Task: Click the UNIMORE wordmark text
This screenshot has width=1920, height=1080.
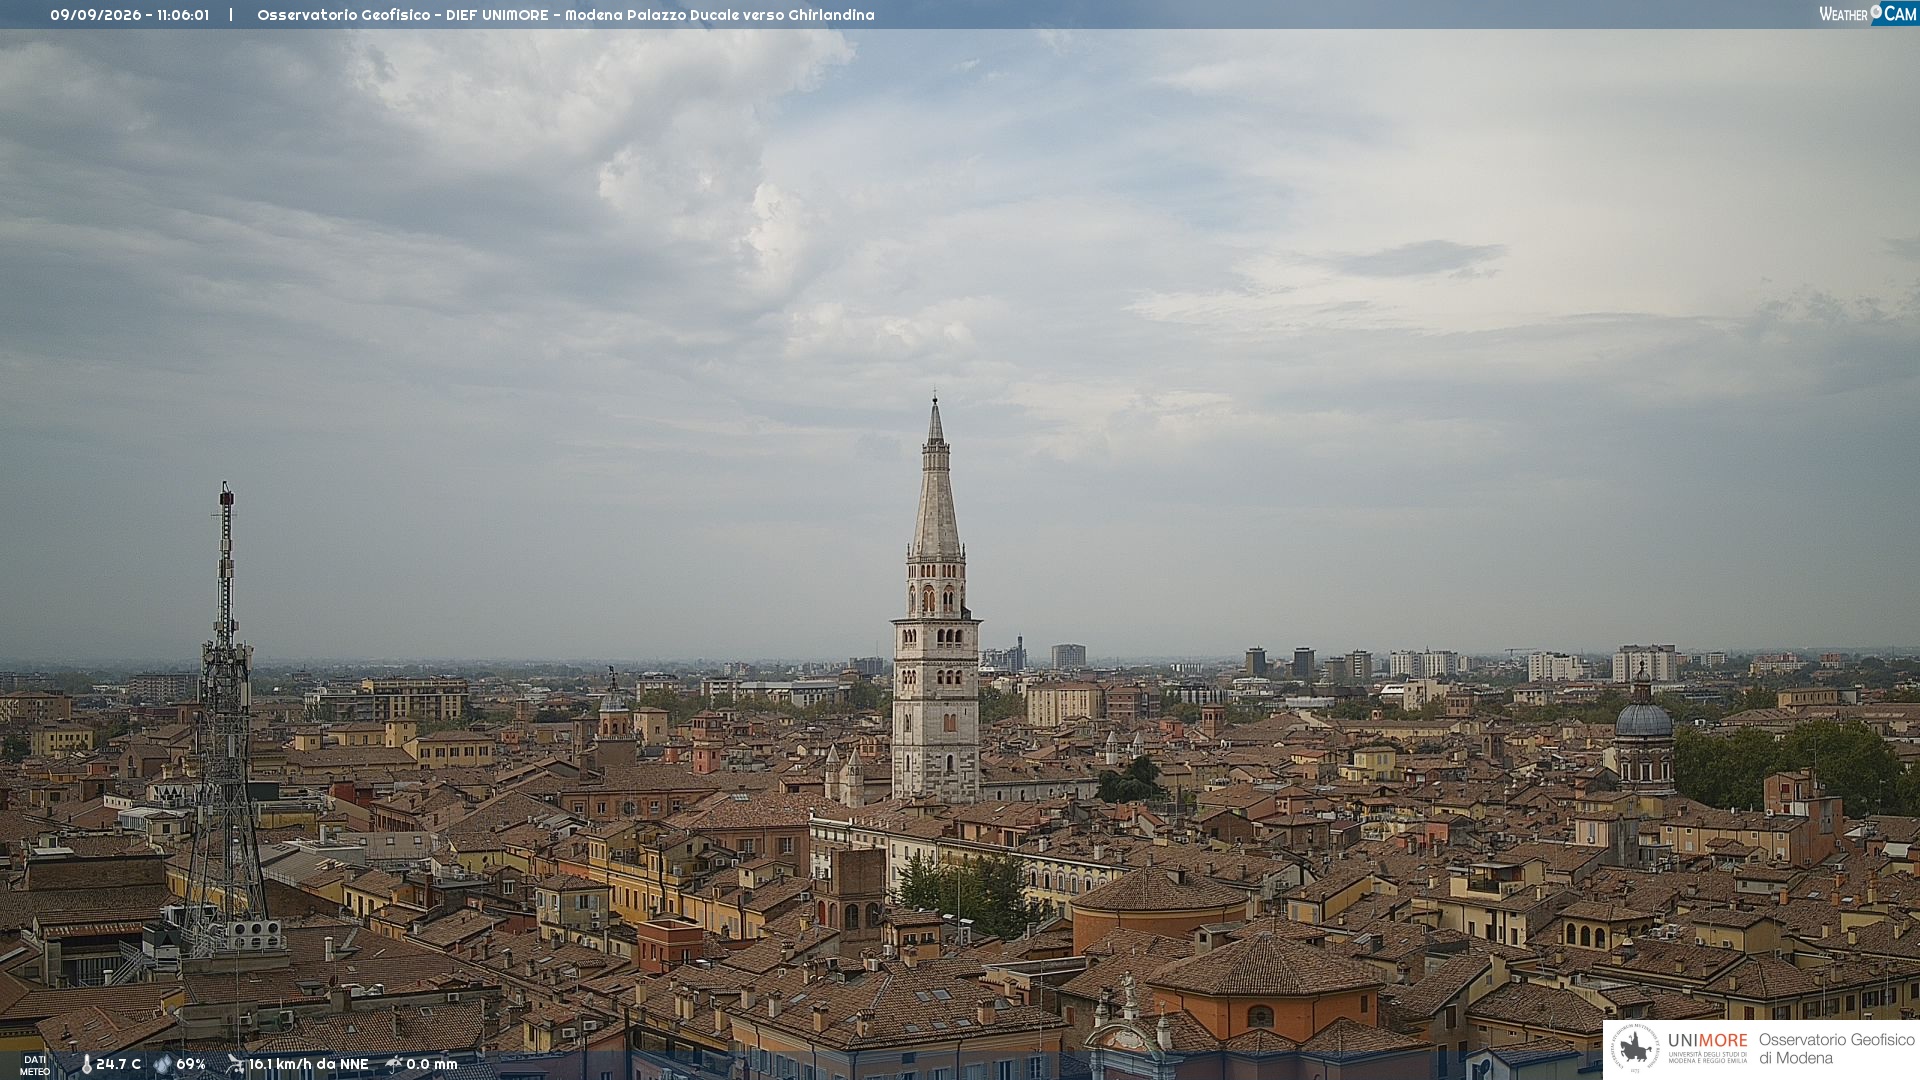Action: pos(1707,1040)
